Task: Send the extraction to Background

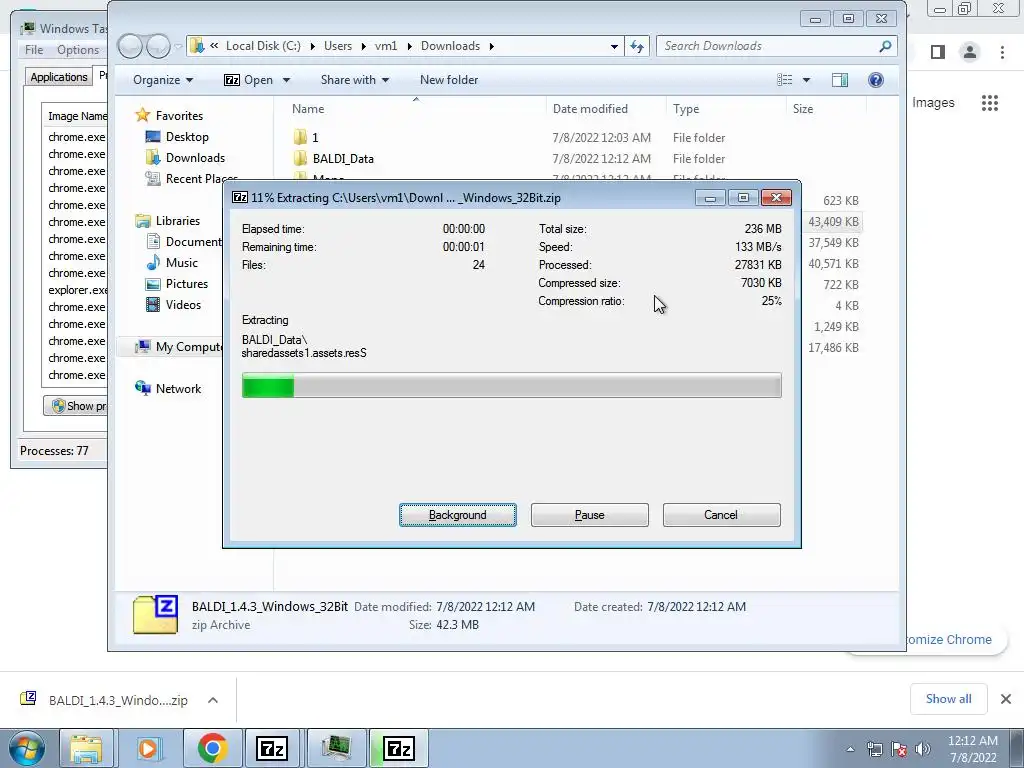Action: coord(458,515)
